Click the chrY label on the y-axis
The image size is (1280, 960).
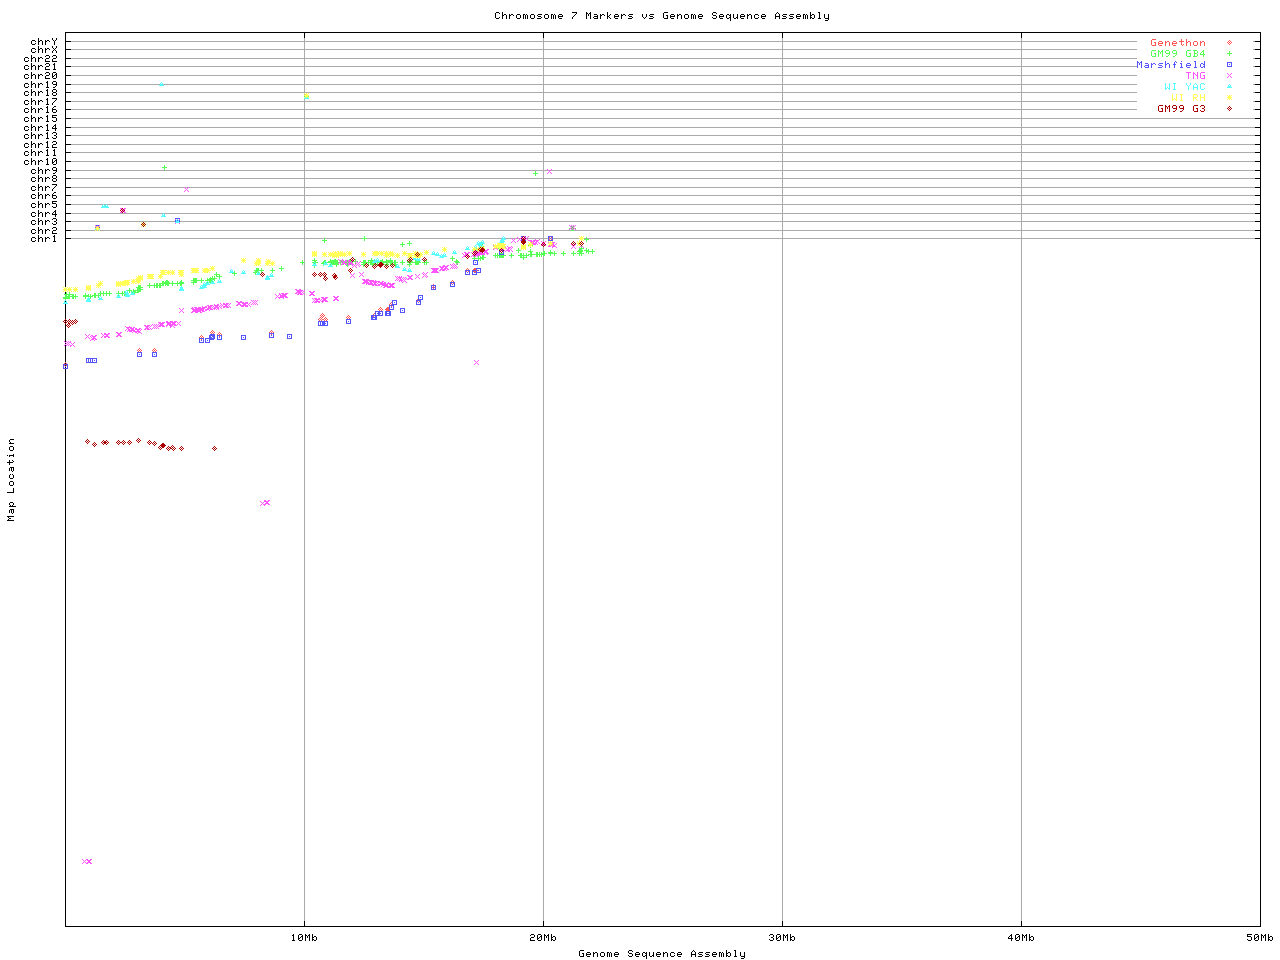click(x=44, y=41)
